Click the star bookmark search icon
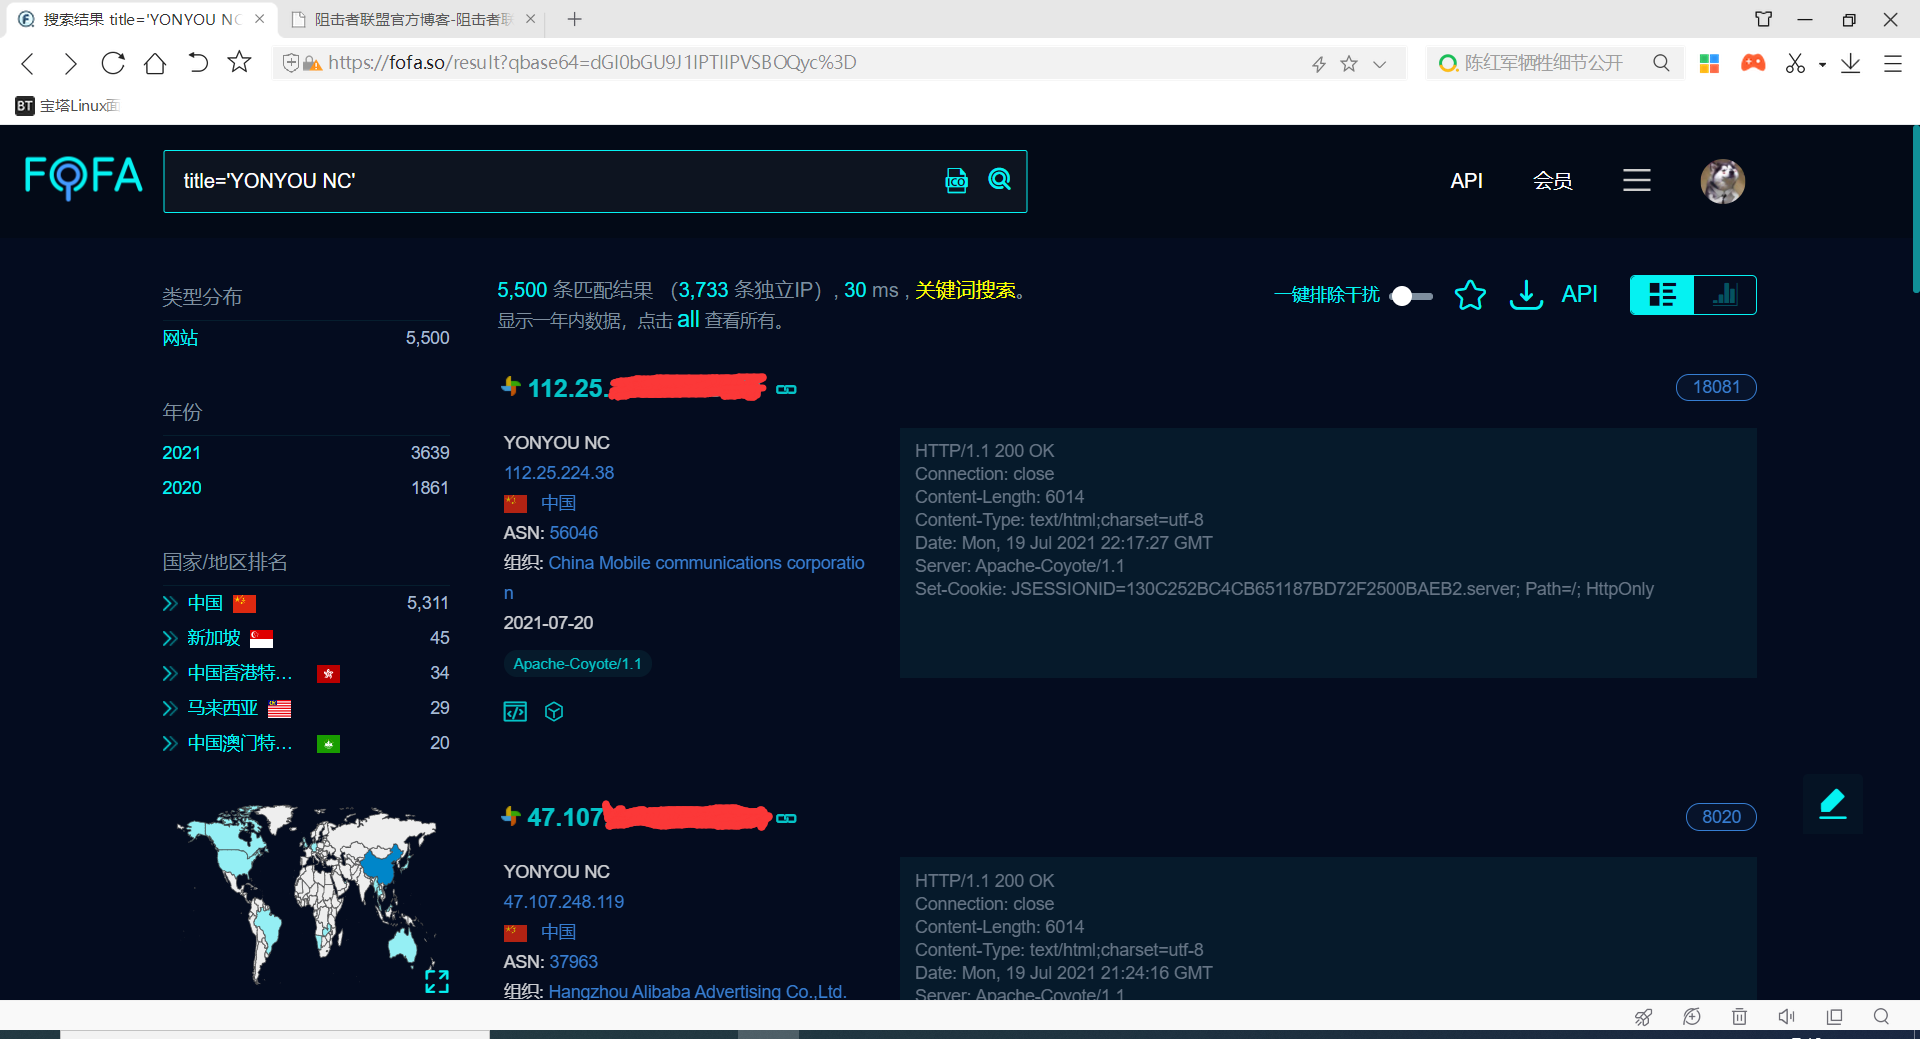Viewport: 1920px width, 1039px height. tap(1469, 295)
